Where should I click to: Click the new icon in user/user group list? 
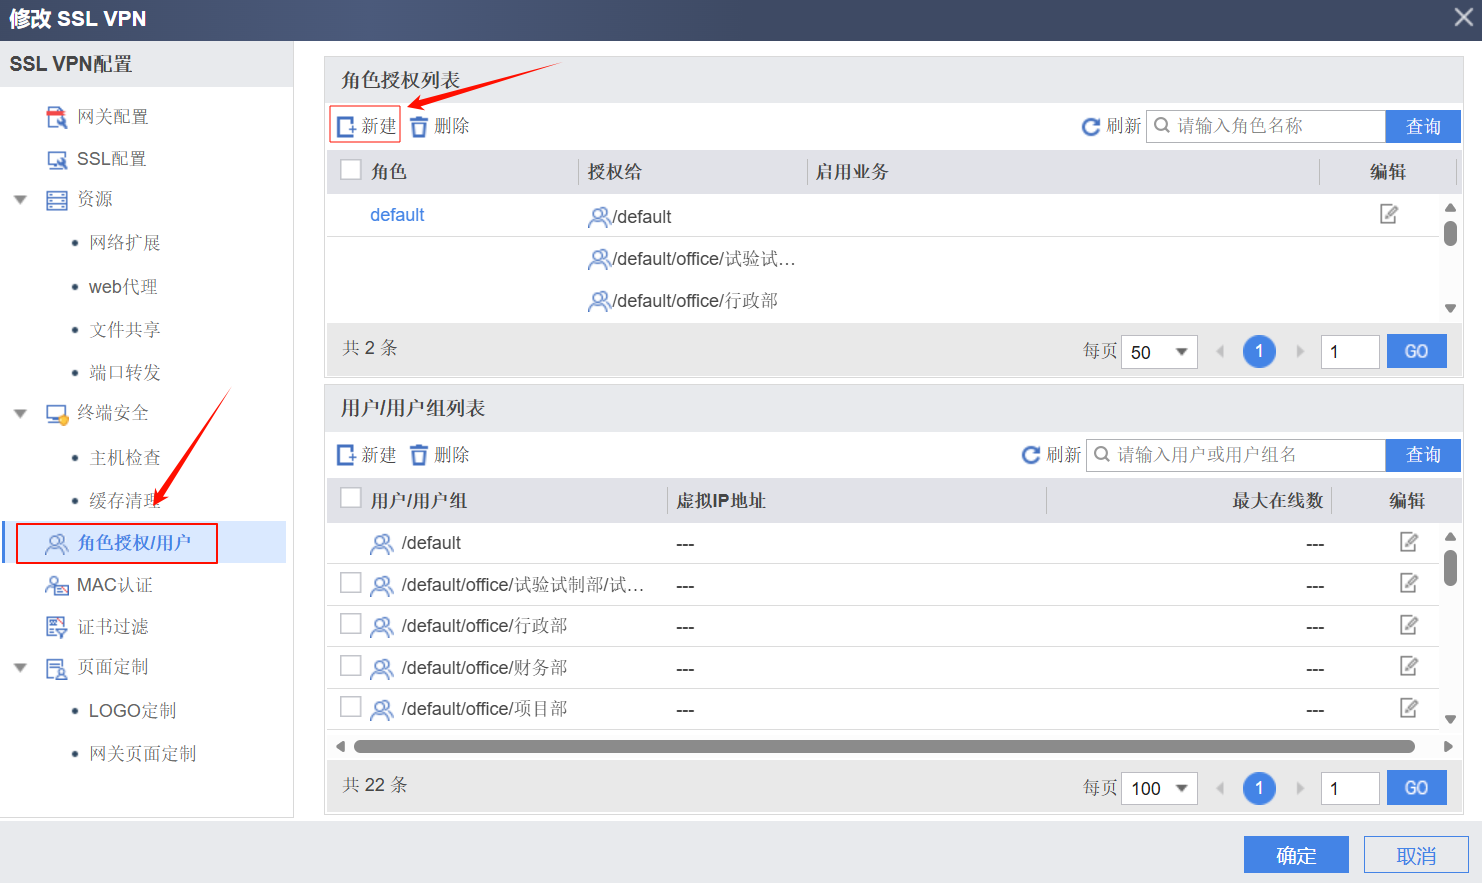tap(346, 455)
